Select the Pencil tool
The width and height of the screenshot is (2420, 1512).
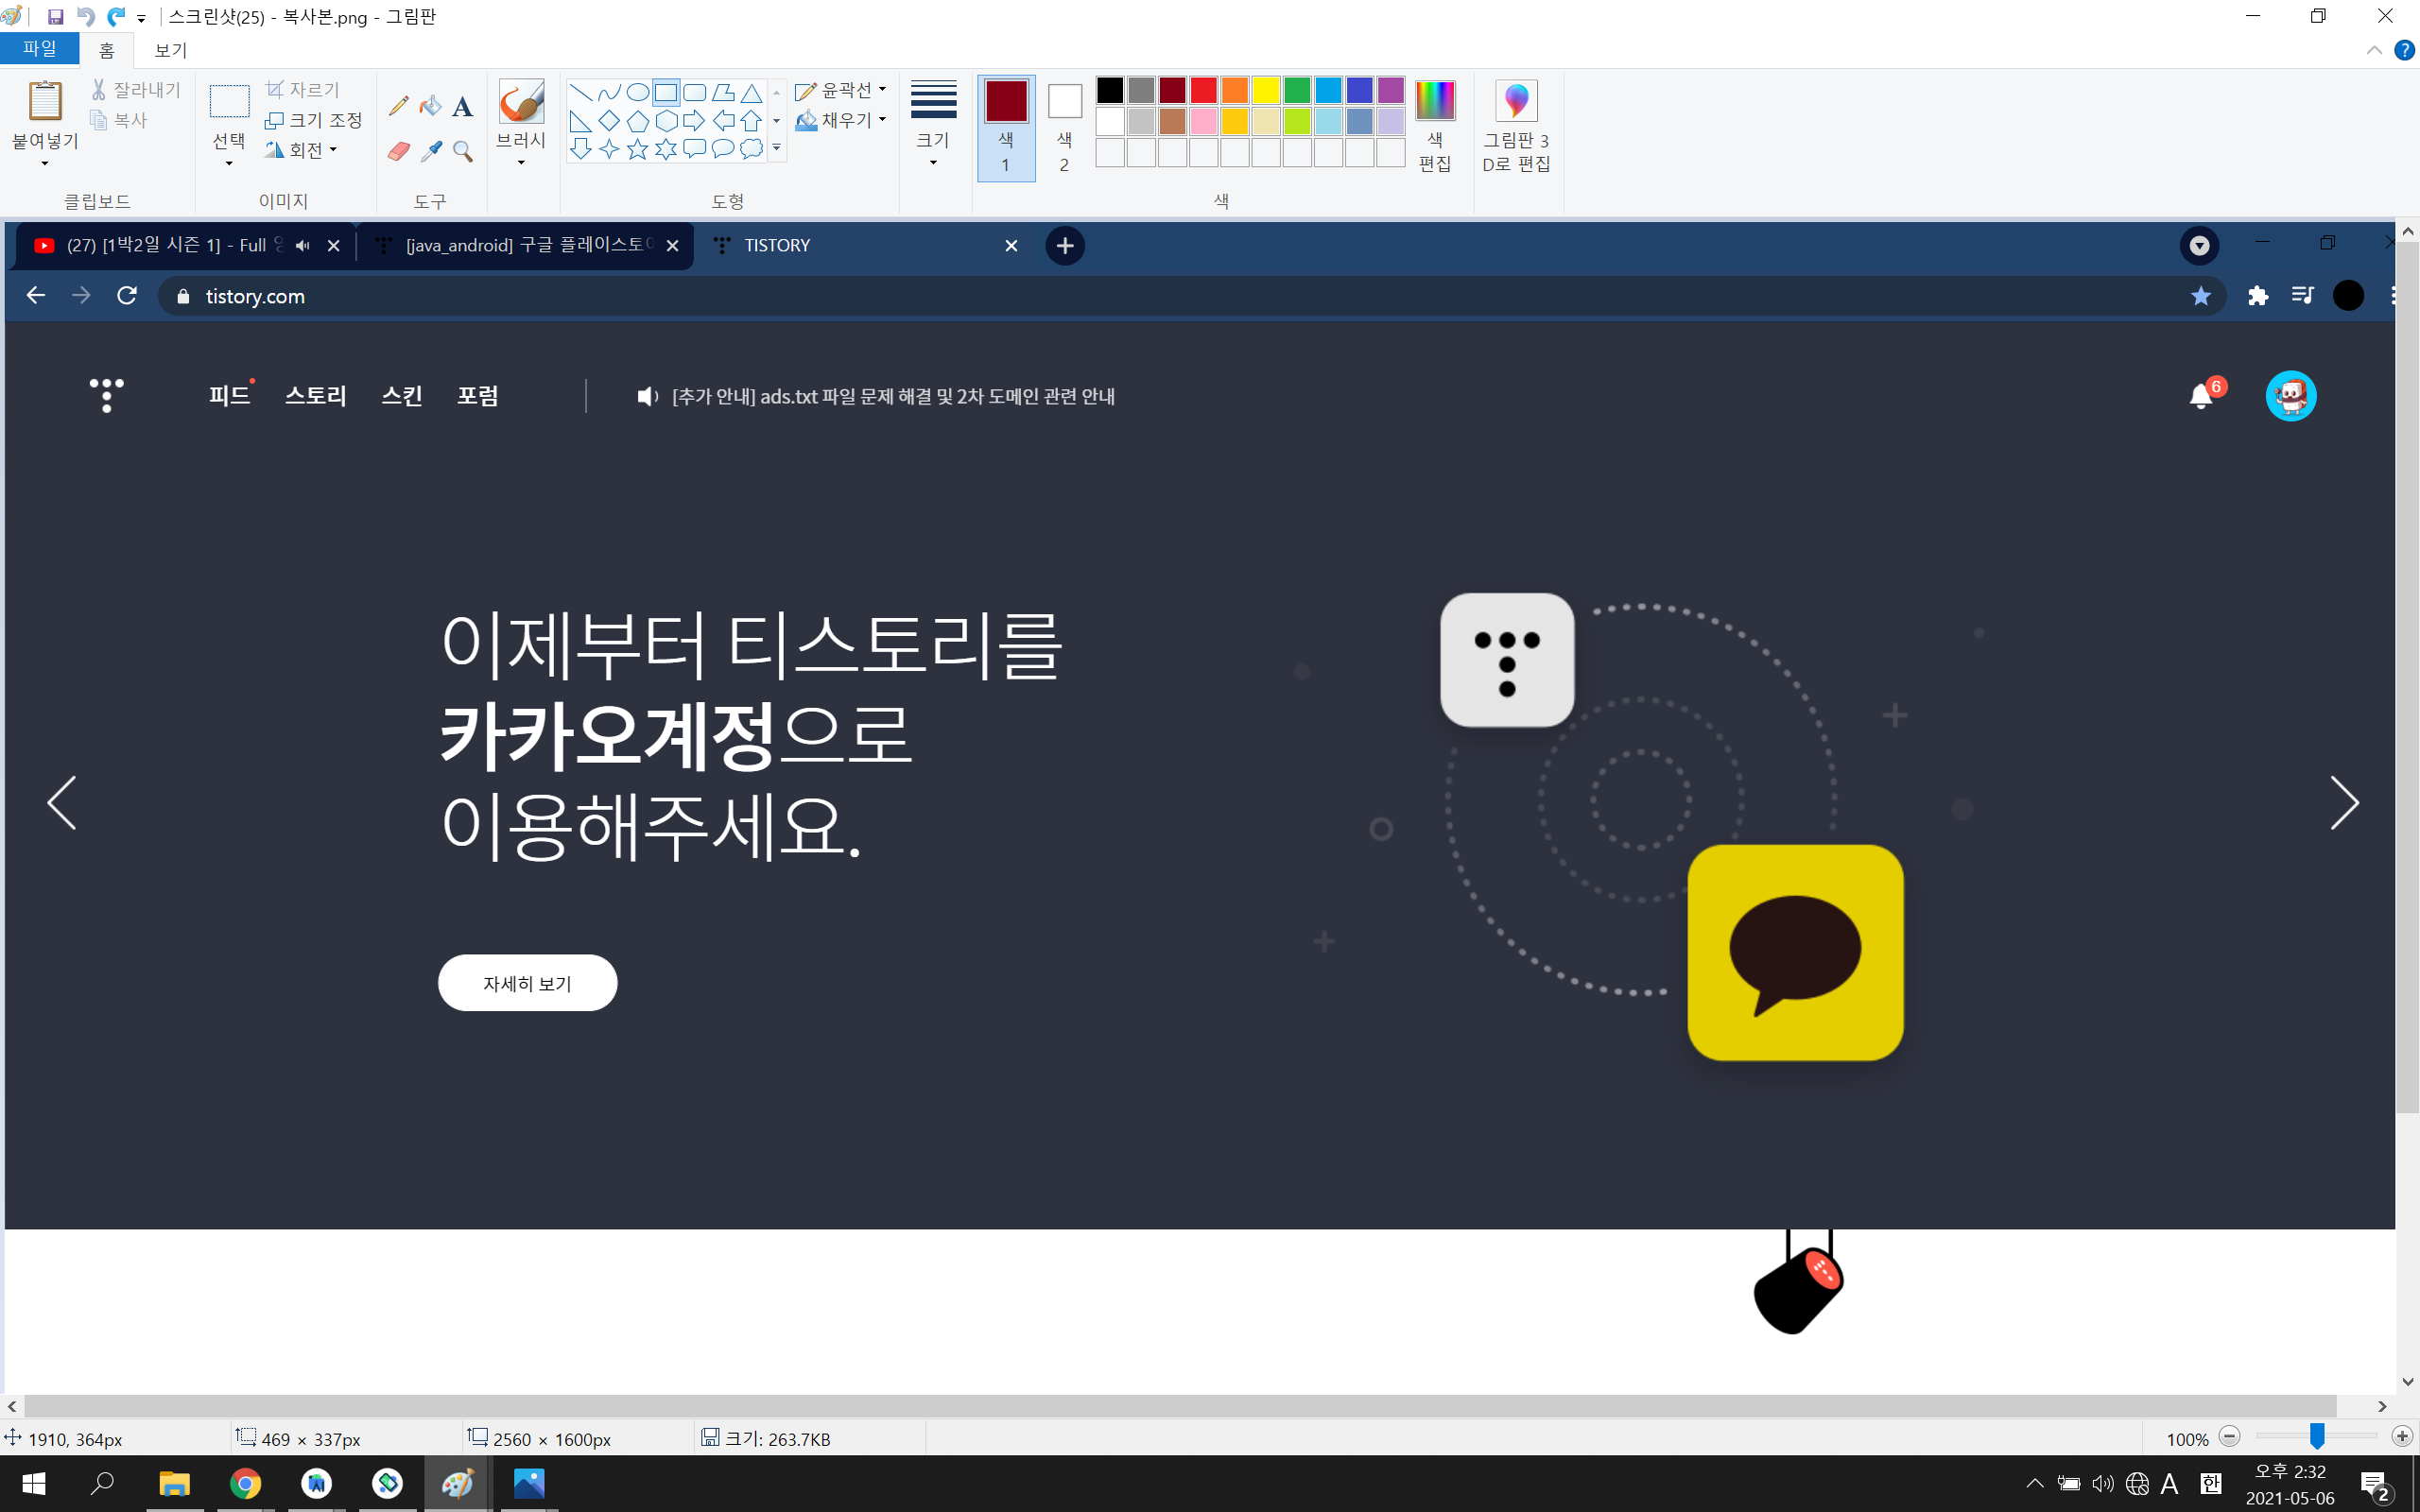398,106
